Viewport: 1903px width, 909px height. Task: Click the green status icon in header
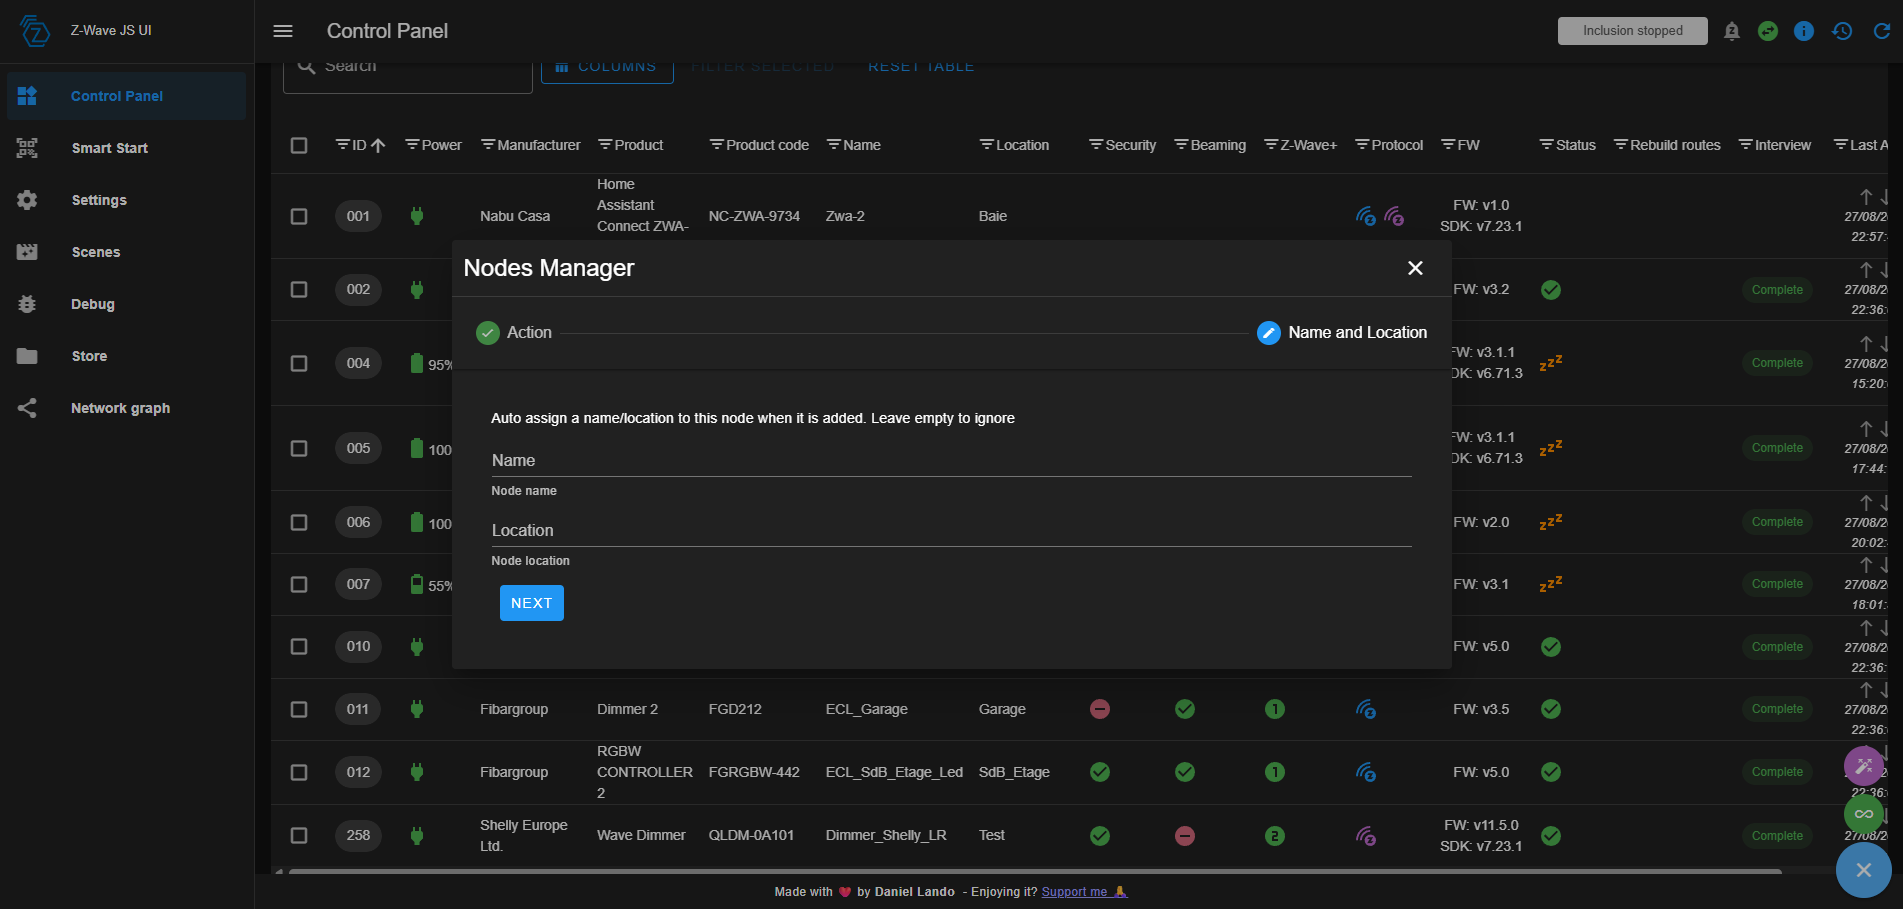(x=1768, y=31)
